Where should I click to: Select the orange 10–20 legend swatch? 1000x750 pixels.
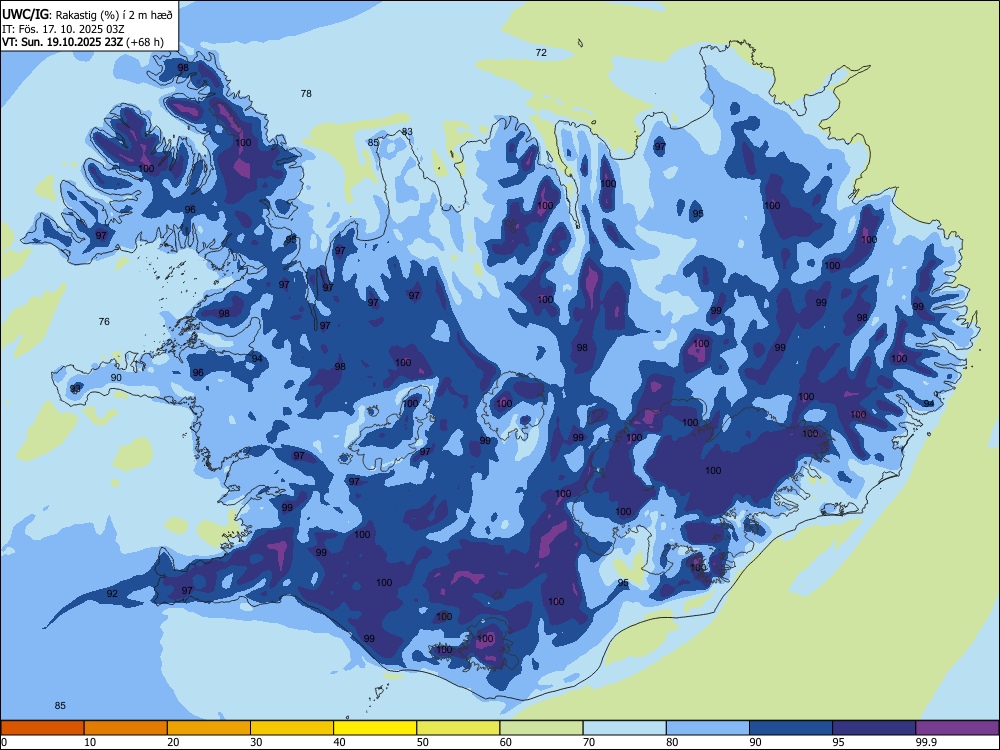pos(126,728)
